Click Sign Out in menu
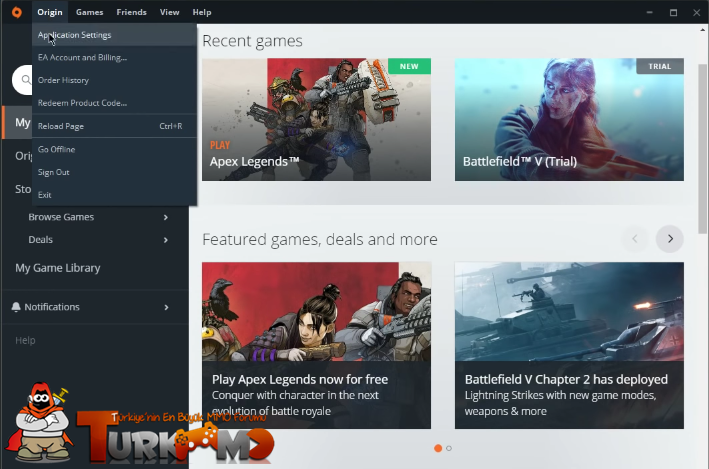Image resolution: width=709 pixels, height=469 pixels. pyautogui.click(x=114, y=172)
